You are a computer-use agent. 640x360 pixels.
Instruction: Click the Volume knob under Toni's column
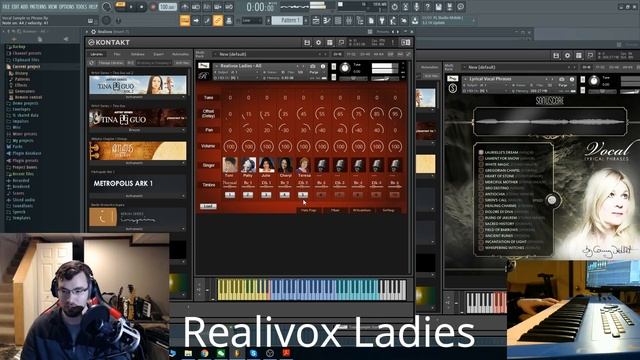click(230, 146)
